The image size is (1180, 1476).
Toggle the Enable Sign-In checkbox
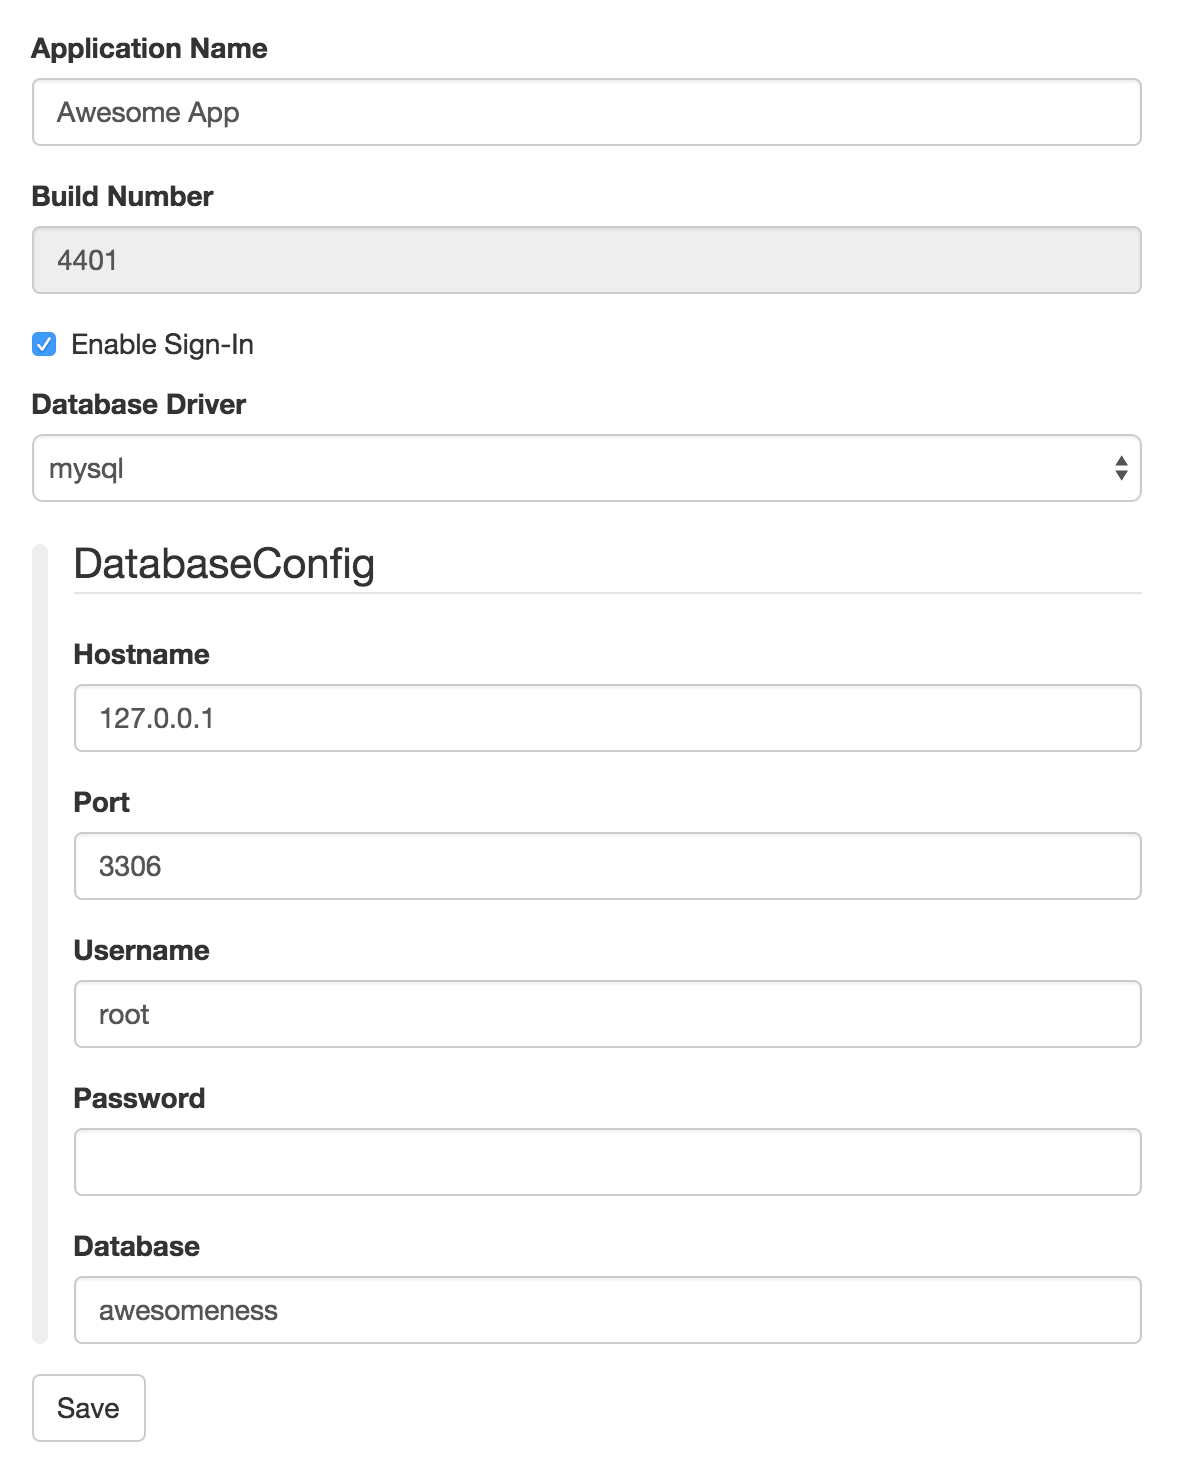pyautogui.click(x=44, y=344)
